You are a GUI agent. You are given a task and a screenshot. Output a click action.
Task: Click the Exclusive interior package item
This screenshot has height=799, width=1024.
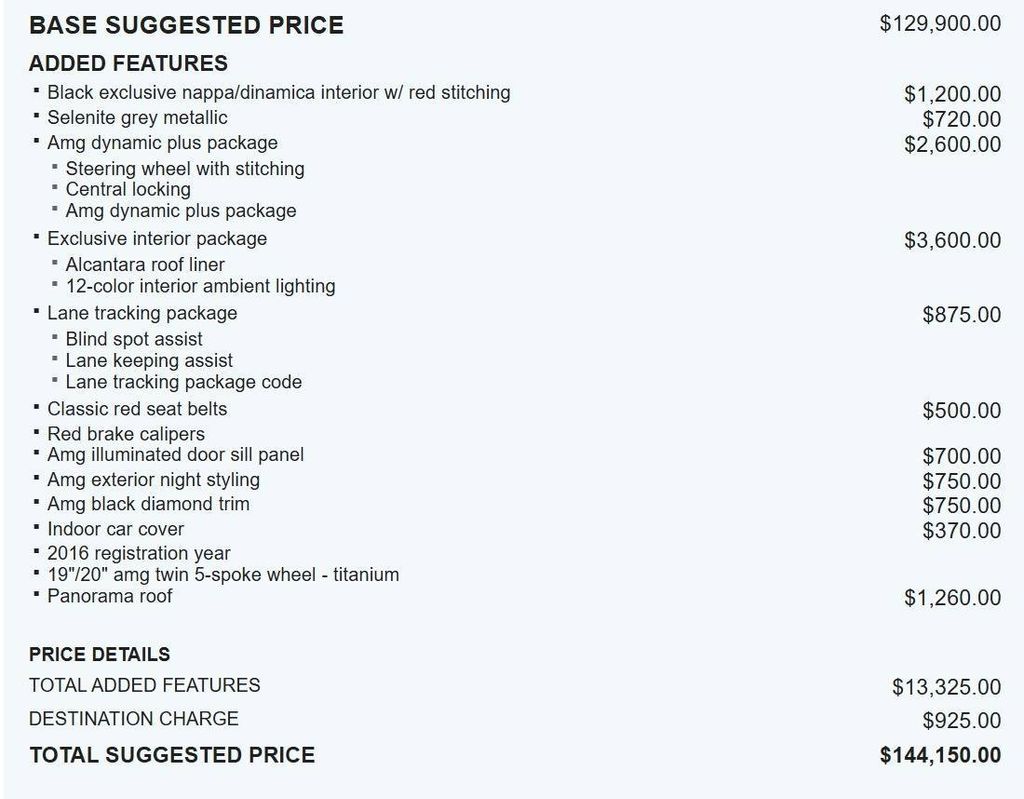click(157, 239)
